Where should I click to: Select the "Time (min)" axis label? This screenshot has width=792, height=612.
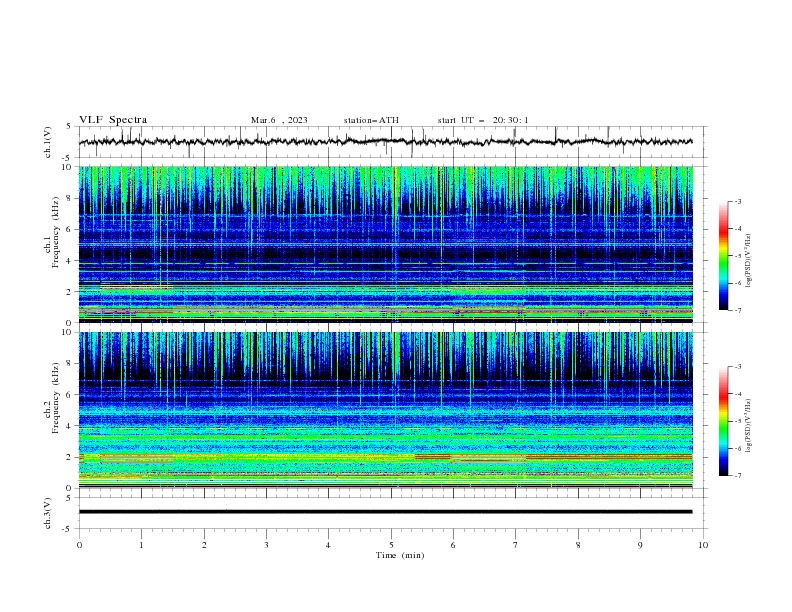[x=400, y=555]
